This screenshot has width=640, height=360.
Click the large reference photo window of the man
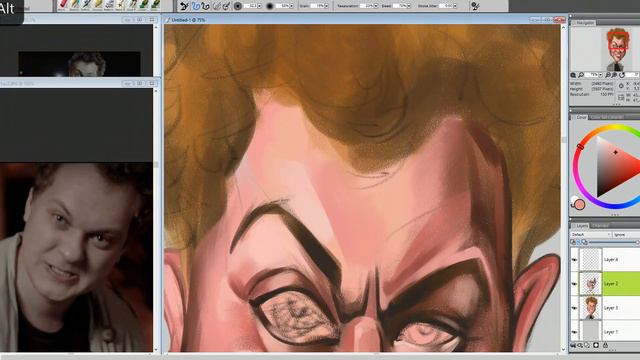76,257
